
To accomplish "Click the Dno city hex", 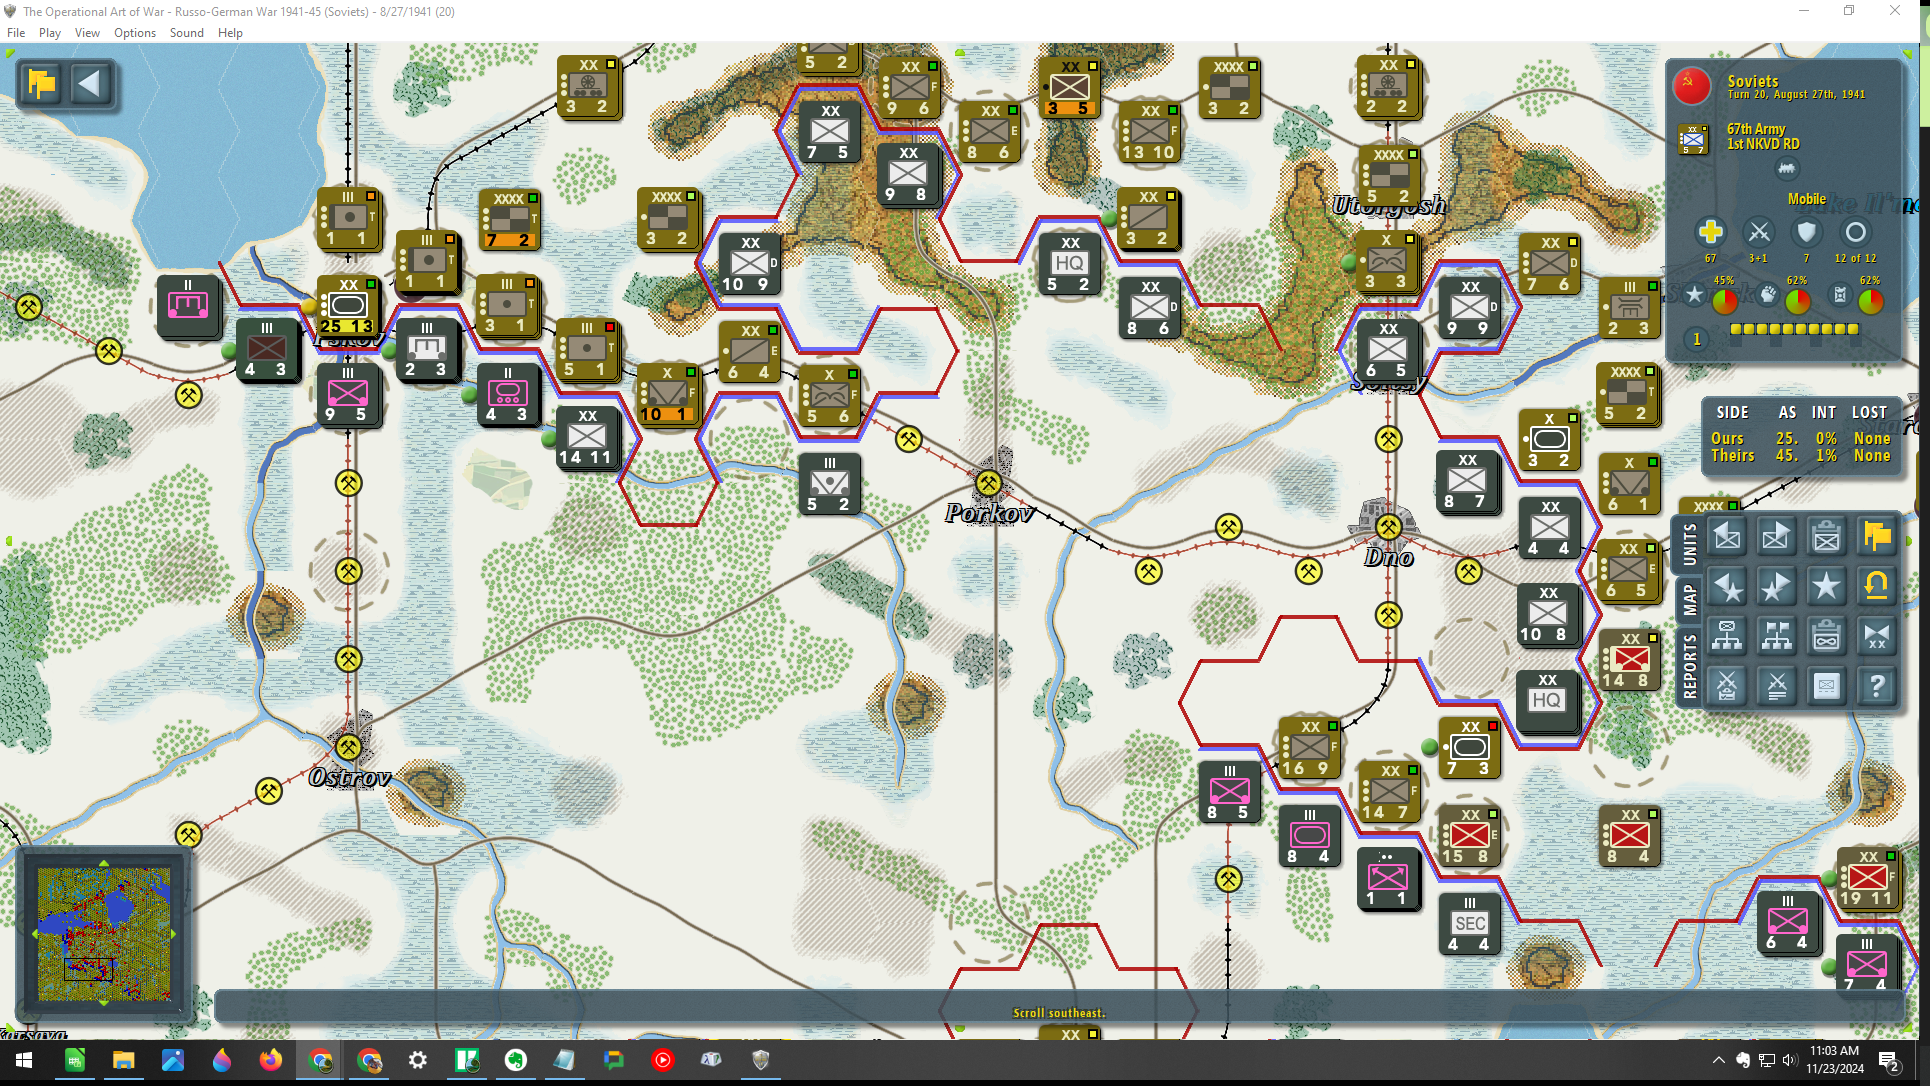I will [1388, 527].
